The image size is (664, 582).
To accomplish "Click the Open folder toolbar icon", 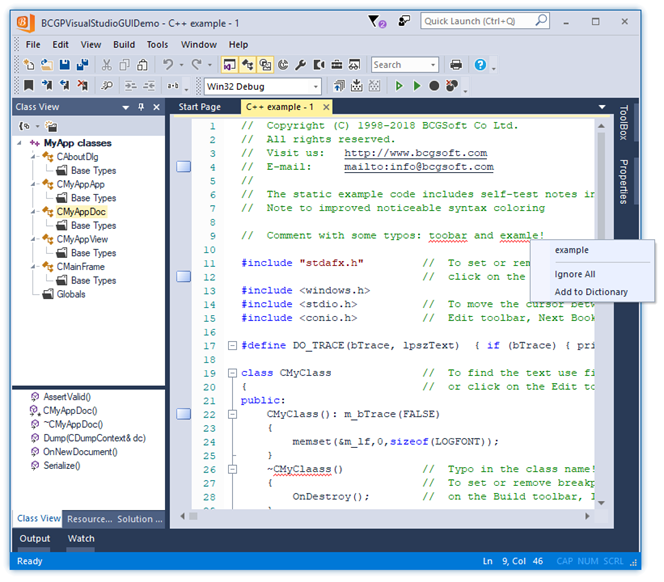I will 47,65.
